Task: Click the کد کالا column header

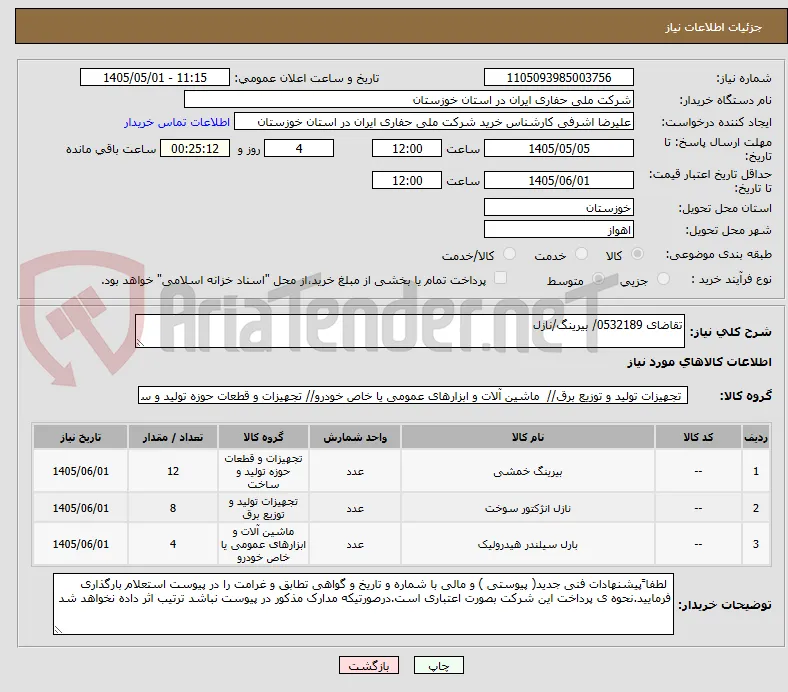Action: (698, 437)
